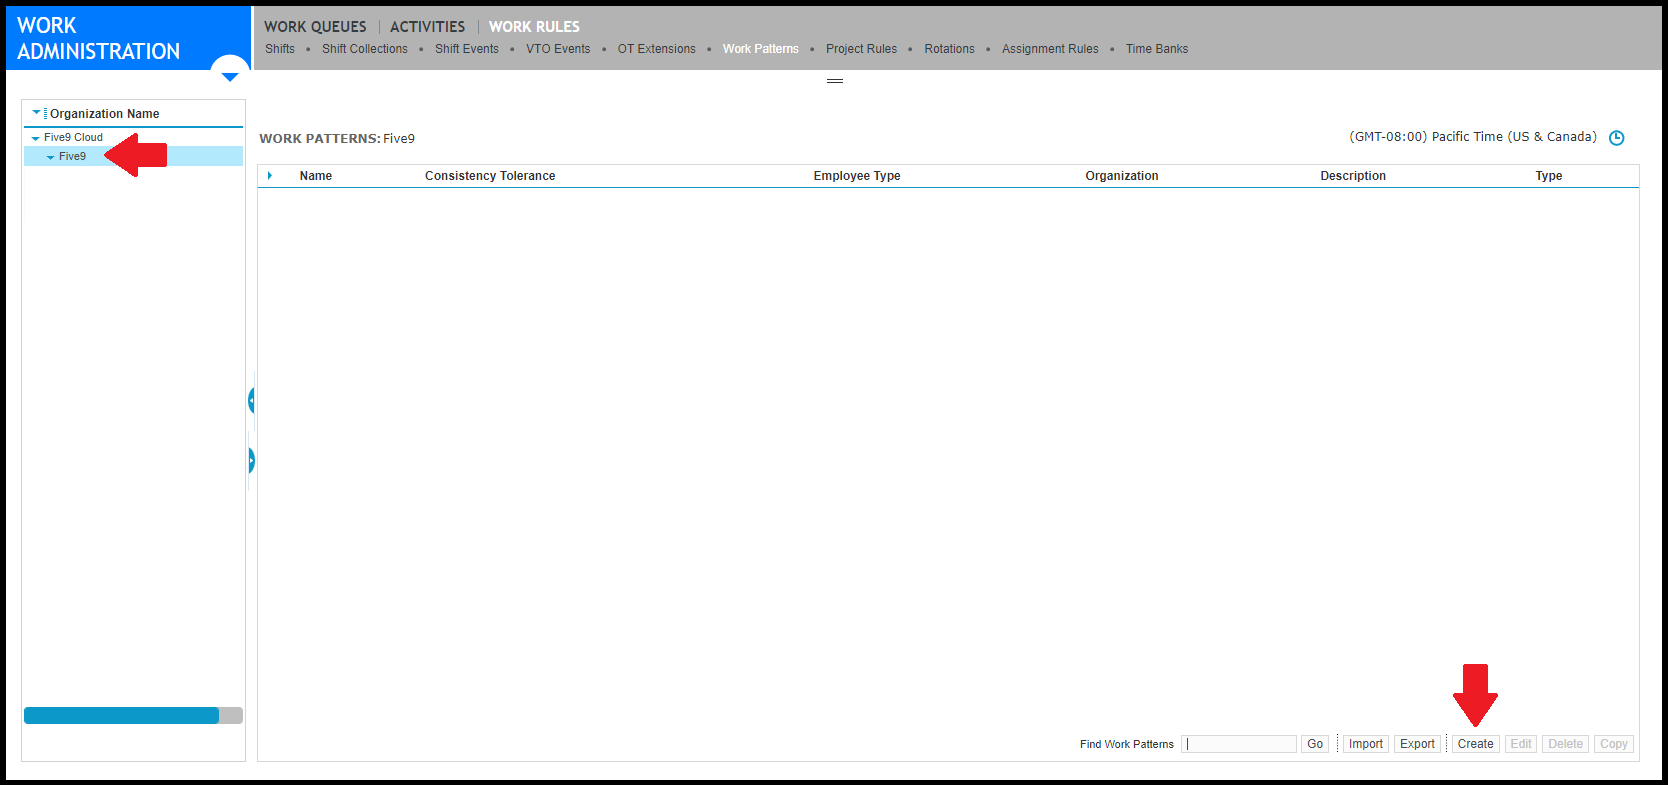1668x785 pixels.
Task: Sort by Consistency Tolerance column header
Action: [x=490, y=176]
